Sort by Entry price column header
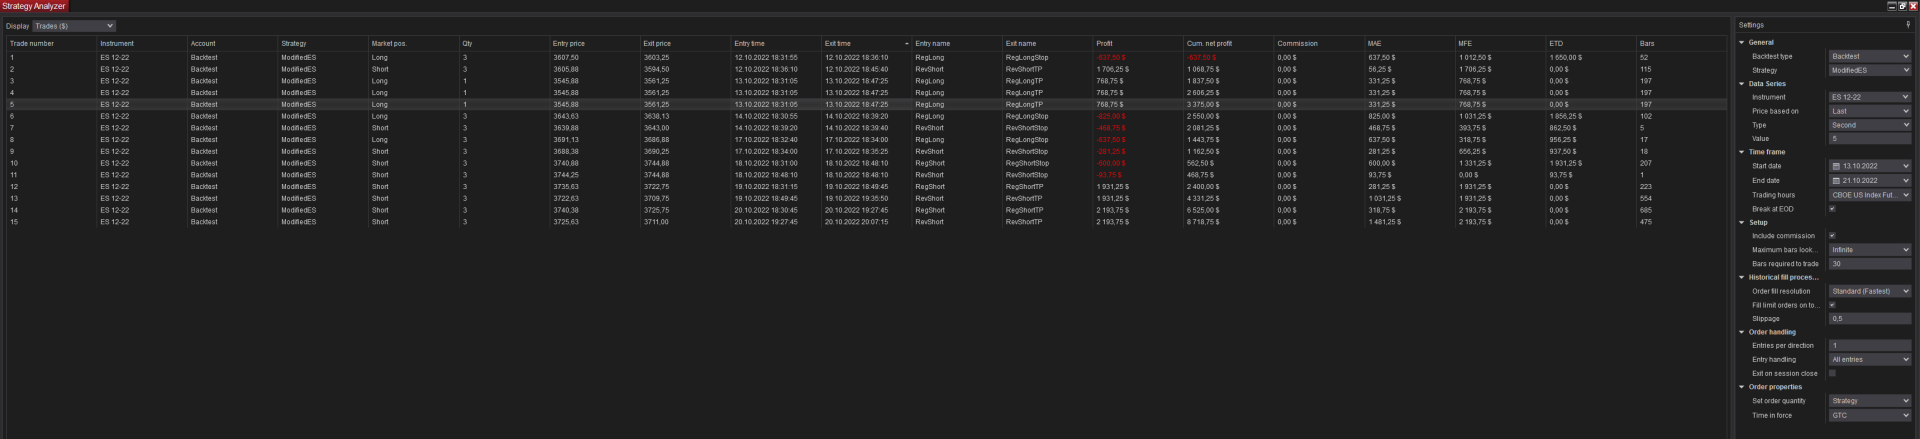 coord(594,44)
